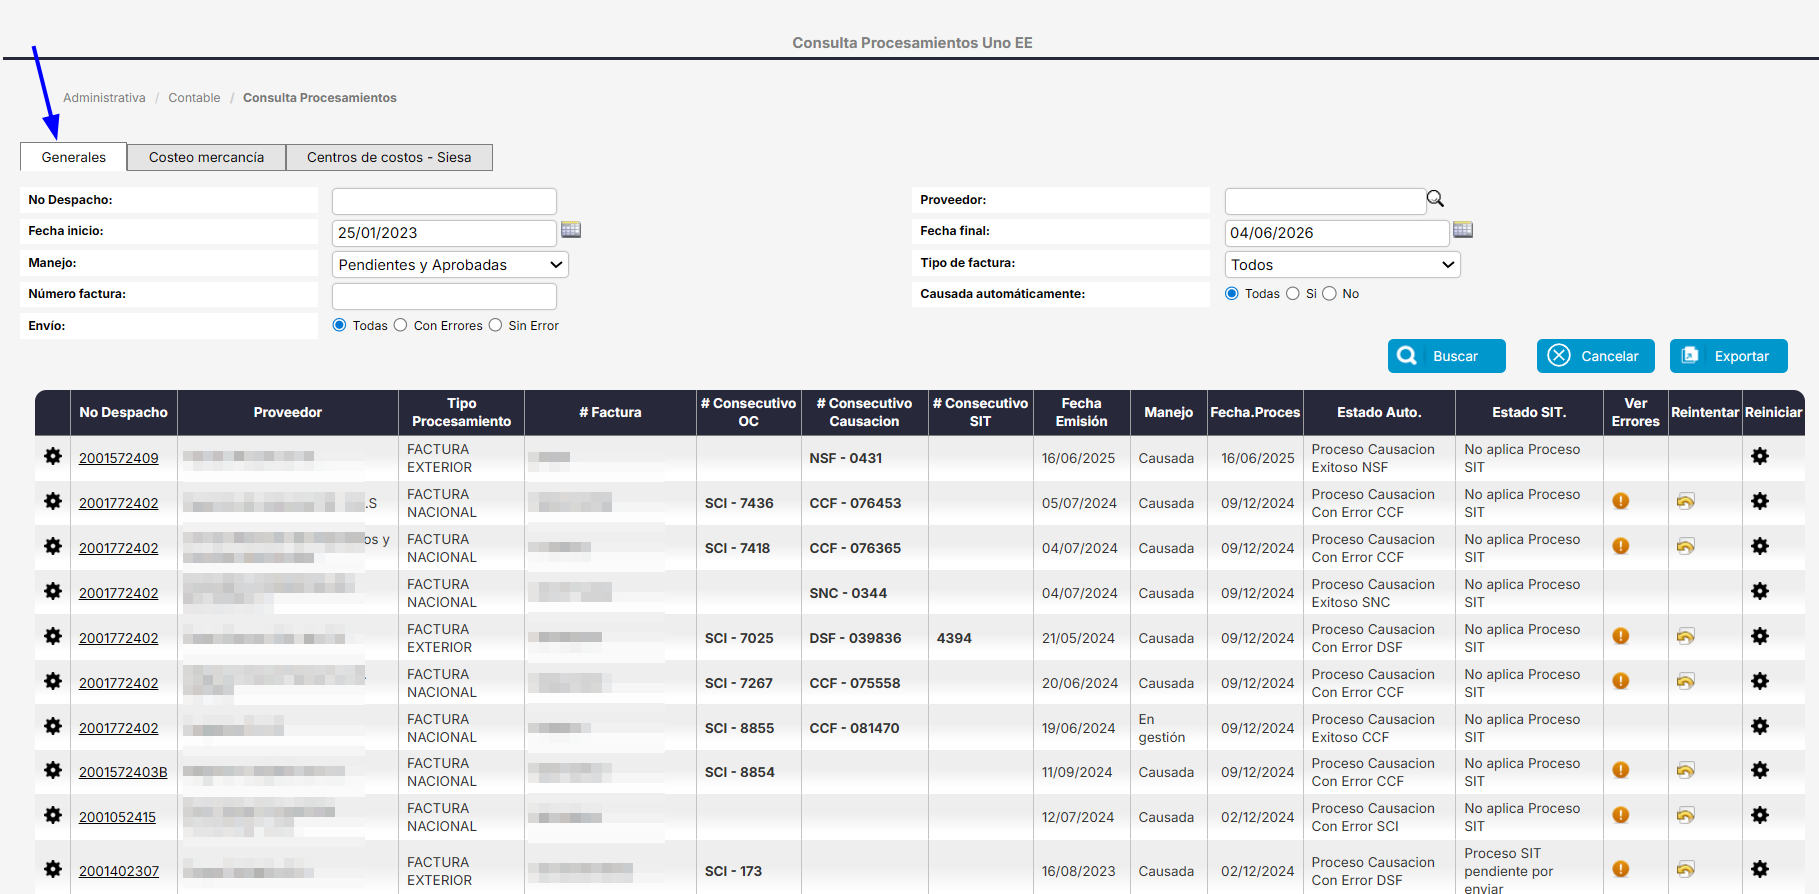Open calendar picker for Fecha final
The width and height of the screenshot is (1819, 894).
pyautogui.click(x=1463, y=230)
